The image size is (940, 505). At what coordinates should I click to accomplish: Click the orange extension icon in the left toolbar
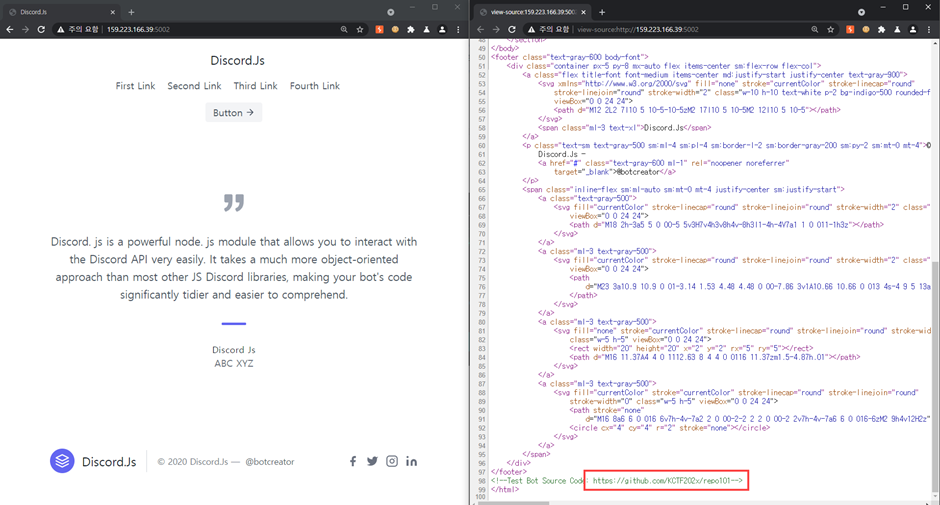[x=379, y=29]
